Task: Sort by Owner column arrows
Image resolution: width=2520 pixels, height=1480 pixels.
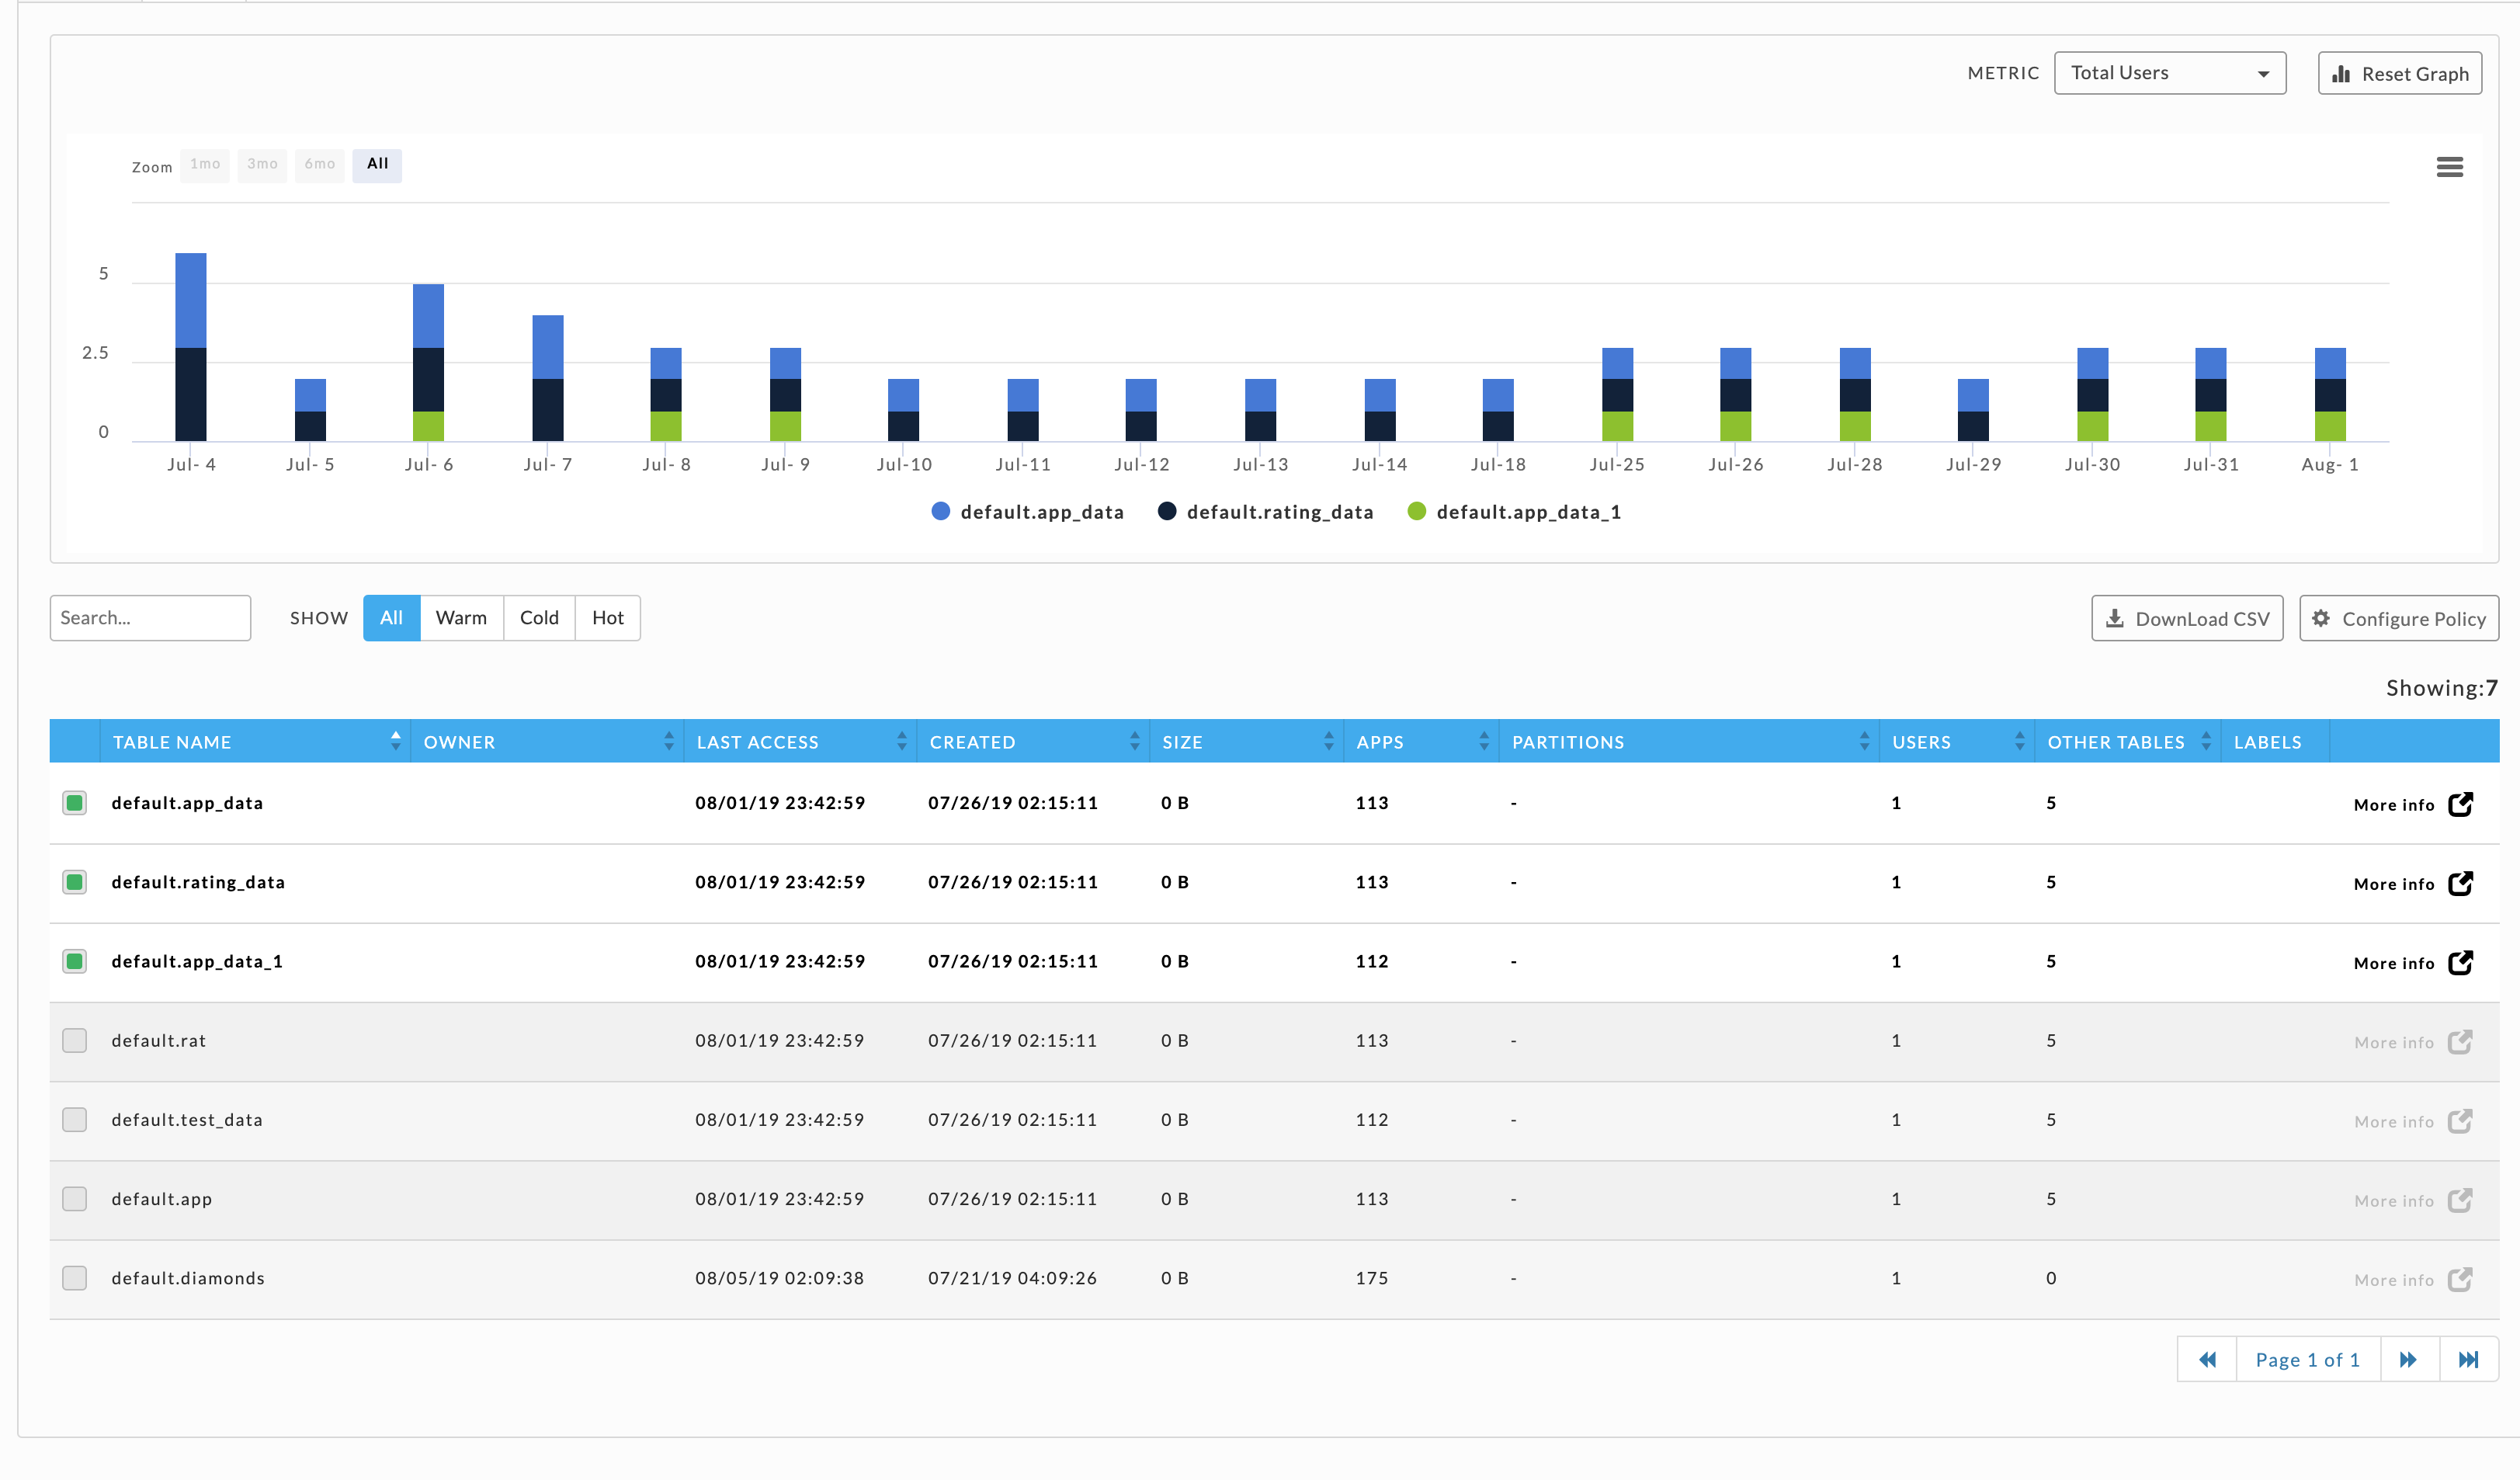Action: point(669,741)
